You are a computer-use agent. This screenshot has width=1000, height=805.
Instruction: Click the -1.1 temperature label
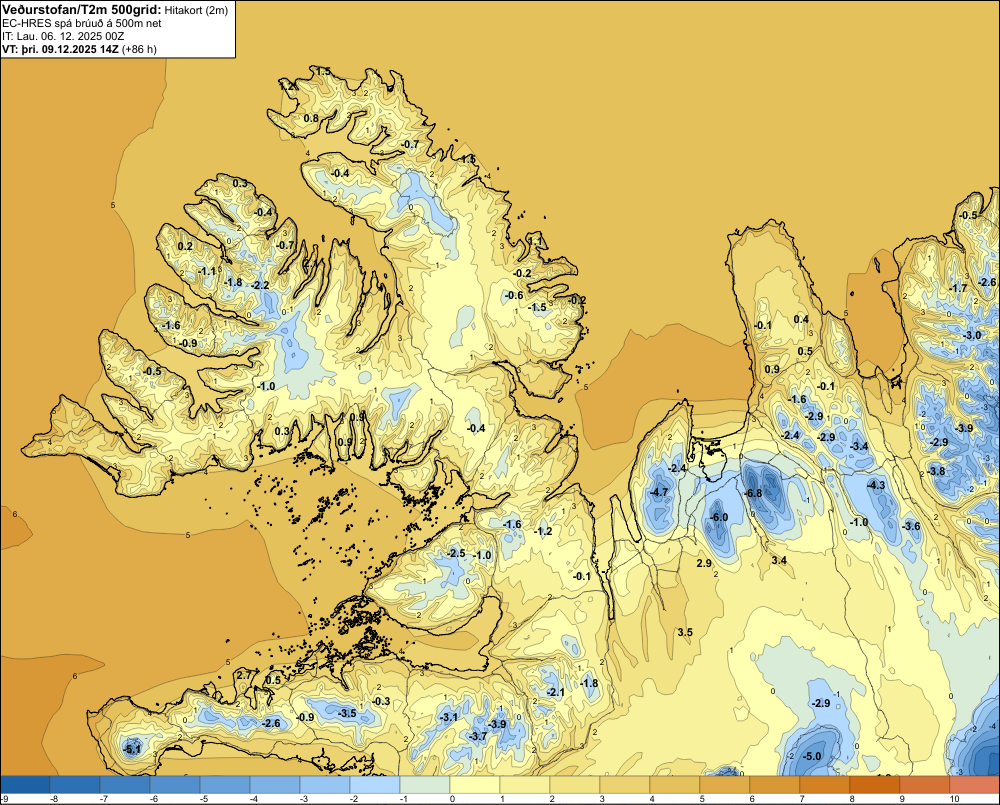(207, 271)
